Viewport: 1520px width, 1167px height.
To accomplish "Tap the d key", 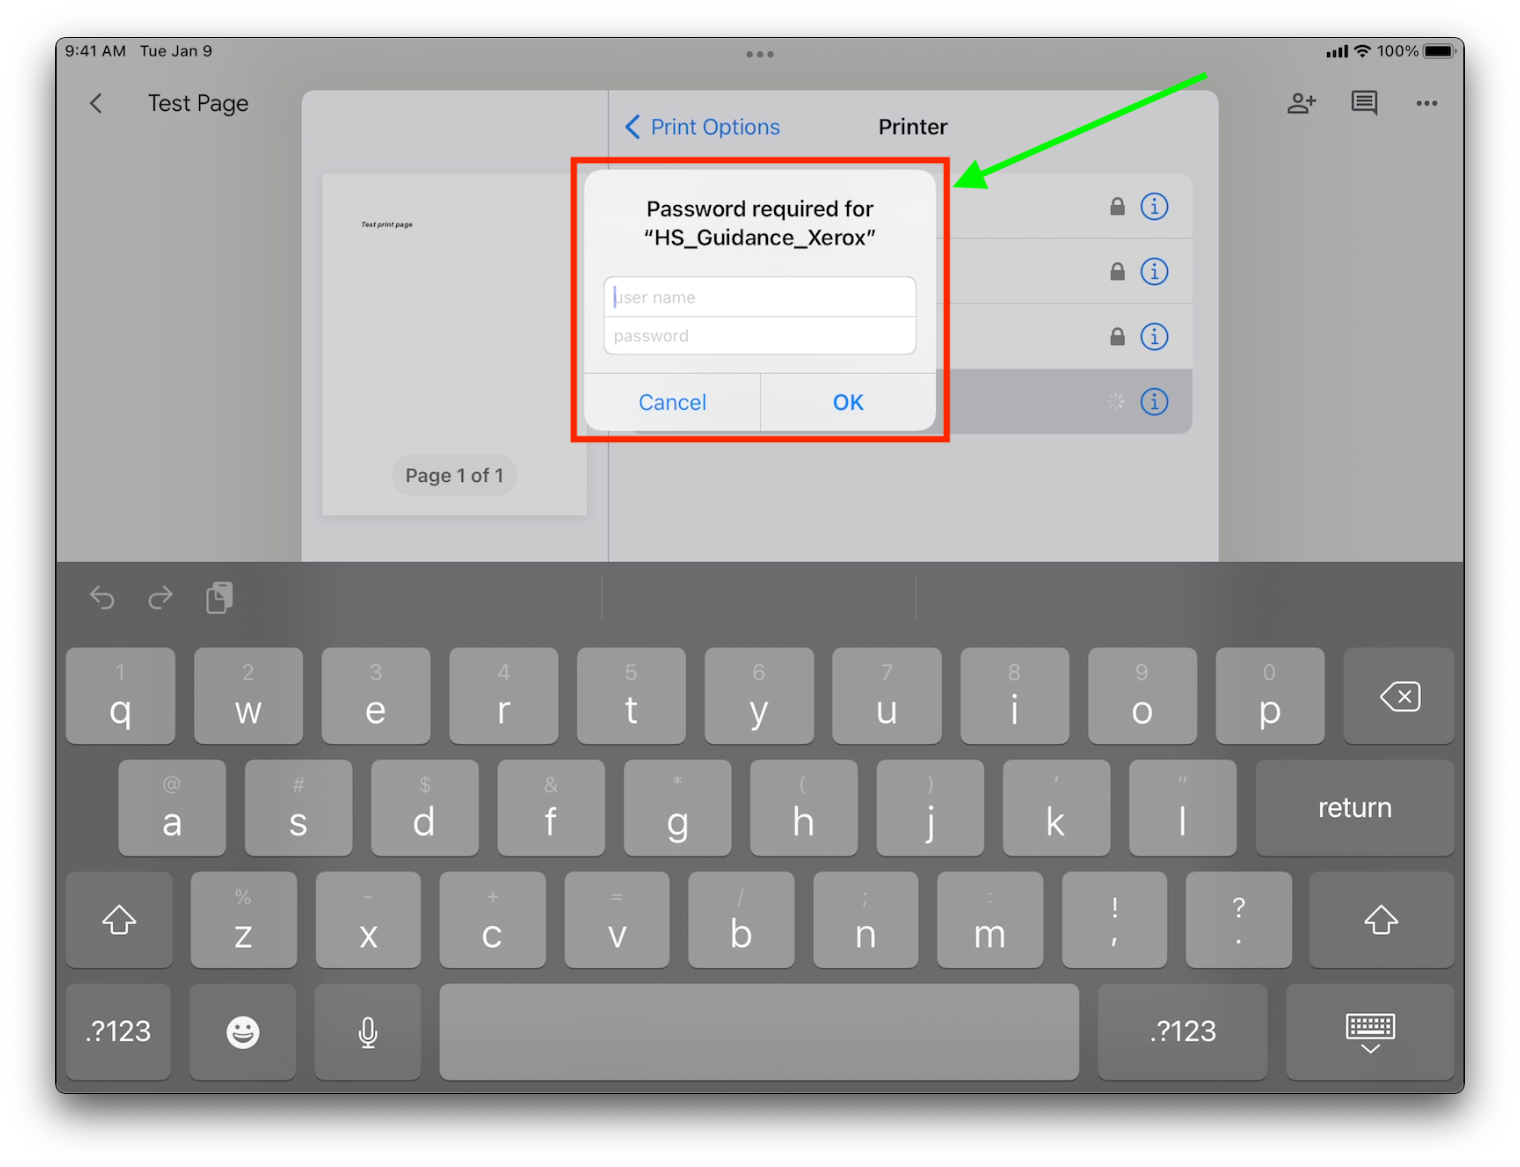I will point(425,808).
